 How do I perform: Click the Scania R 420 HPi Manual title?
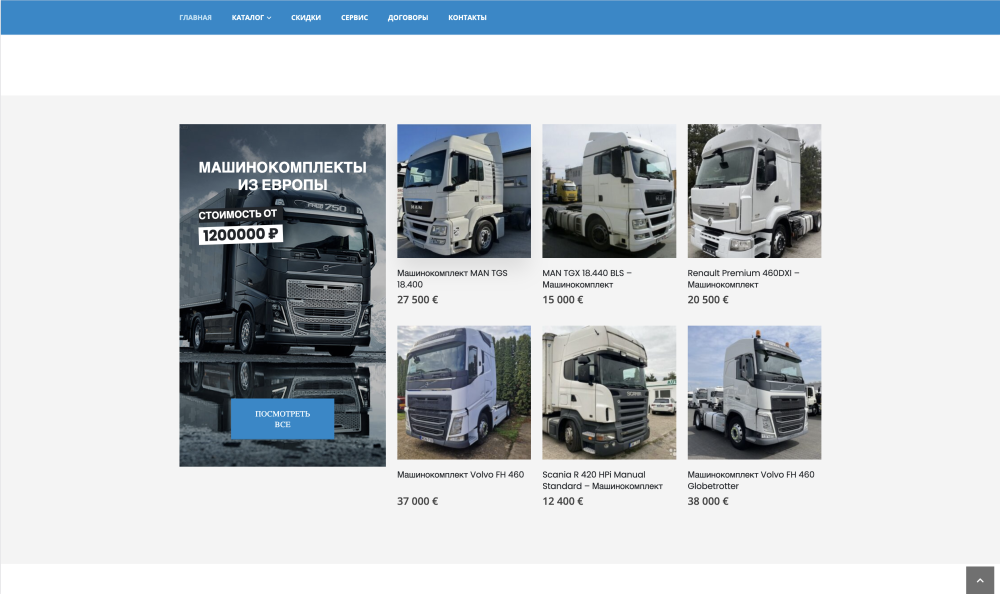coord(602,480)
